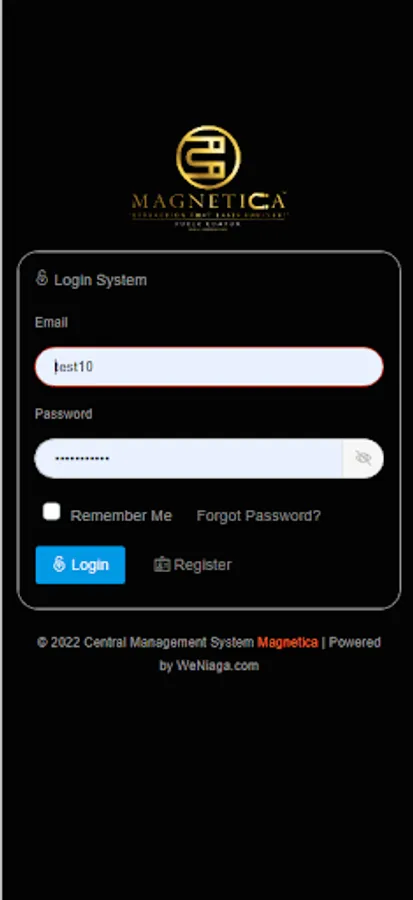Image resolution: width=413 pixels, height=900 pixels.
Task: Click the Password field label
Action: (63, 414)
